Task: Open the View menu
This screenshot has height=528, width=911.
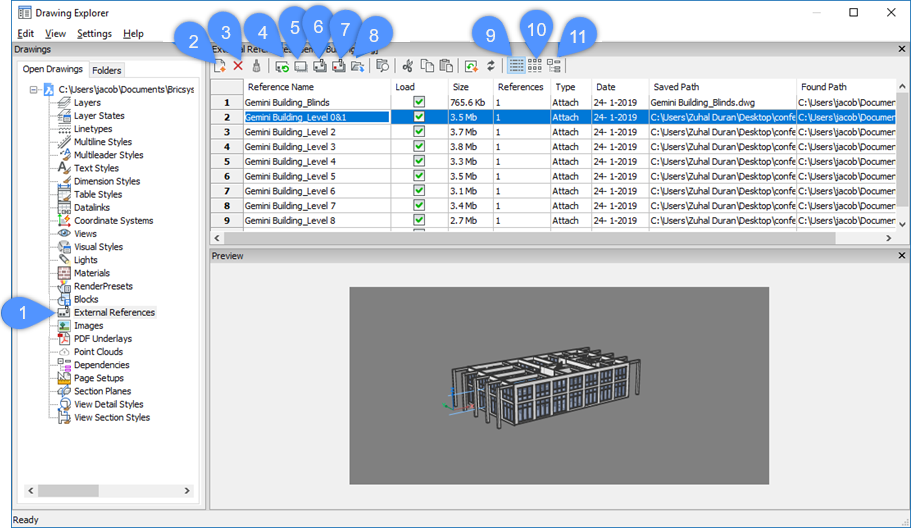Action: [x=55, y=33]
